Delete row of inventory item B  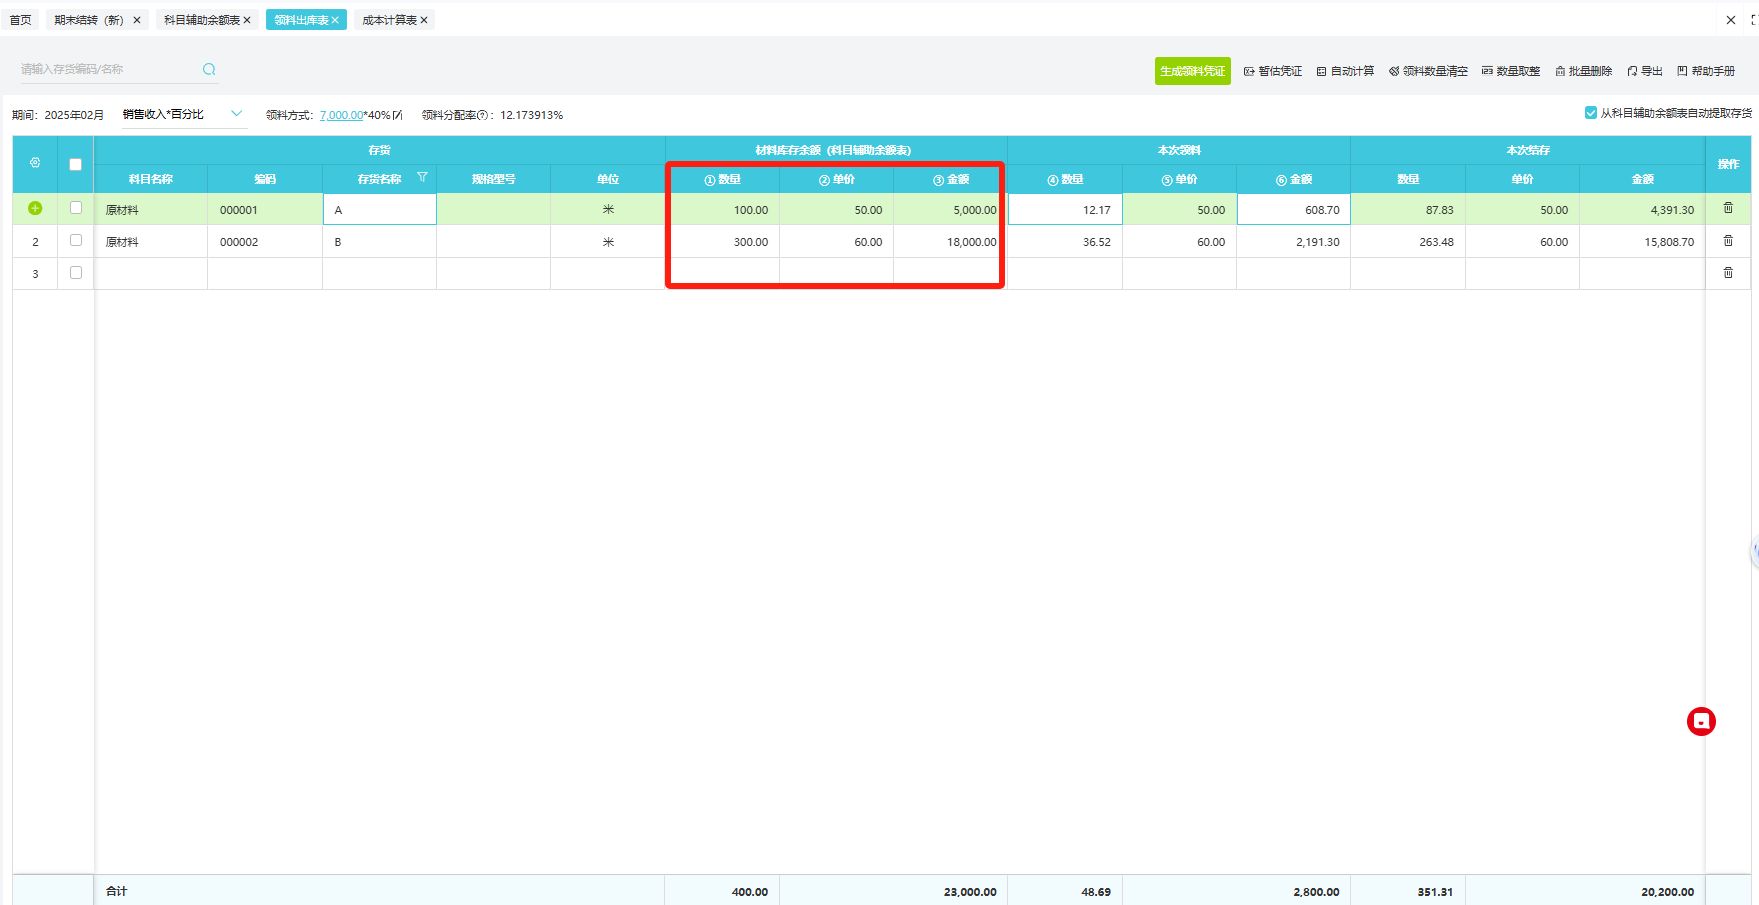[x=1727, y=241]
